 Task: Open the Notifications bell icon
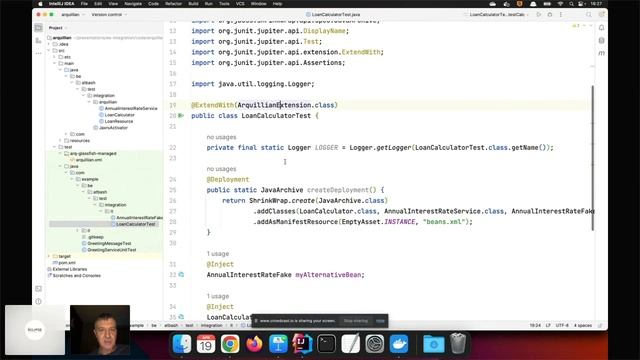tap(601, 28)
